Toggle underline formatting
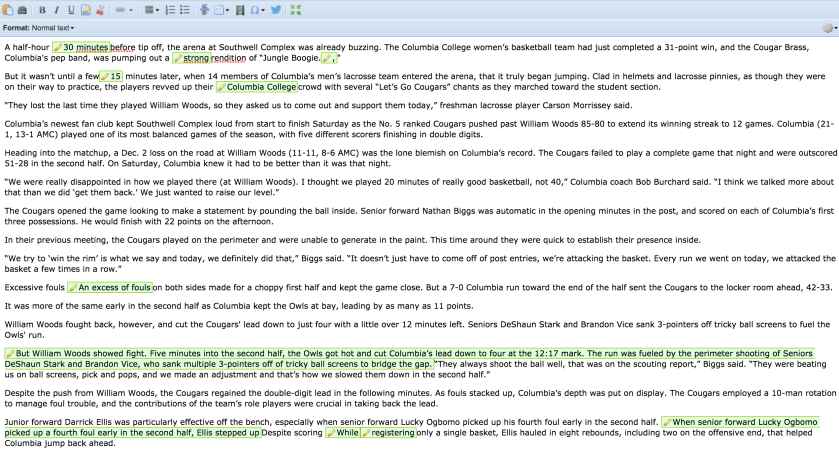The image size is (839, 450). point(71,10)
